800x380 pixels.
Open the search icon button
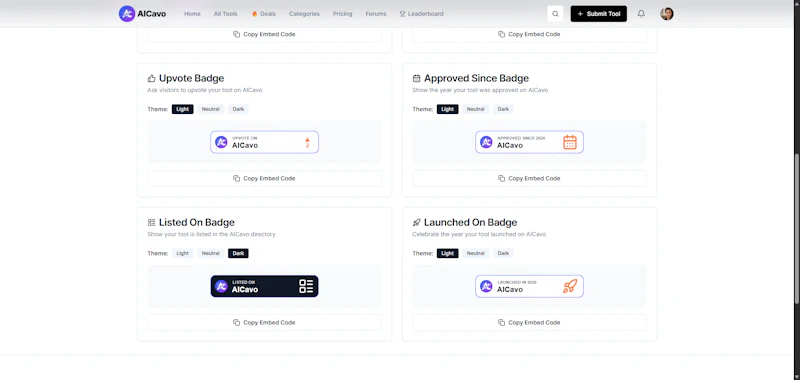click(555, 14)
